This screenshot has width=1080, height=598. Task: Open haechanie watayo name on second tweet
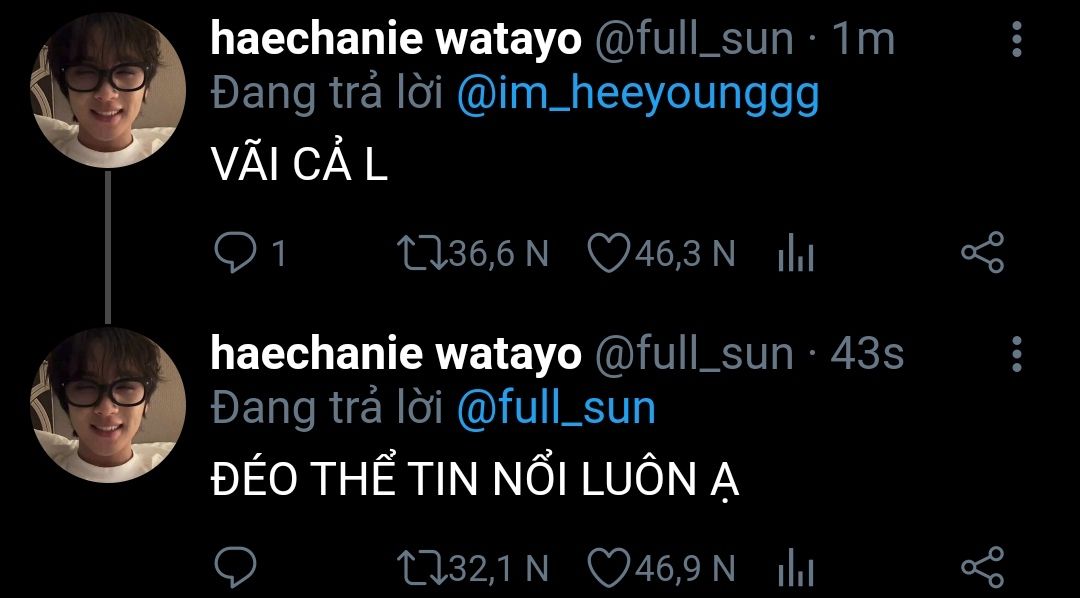point(395,354)
